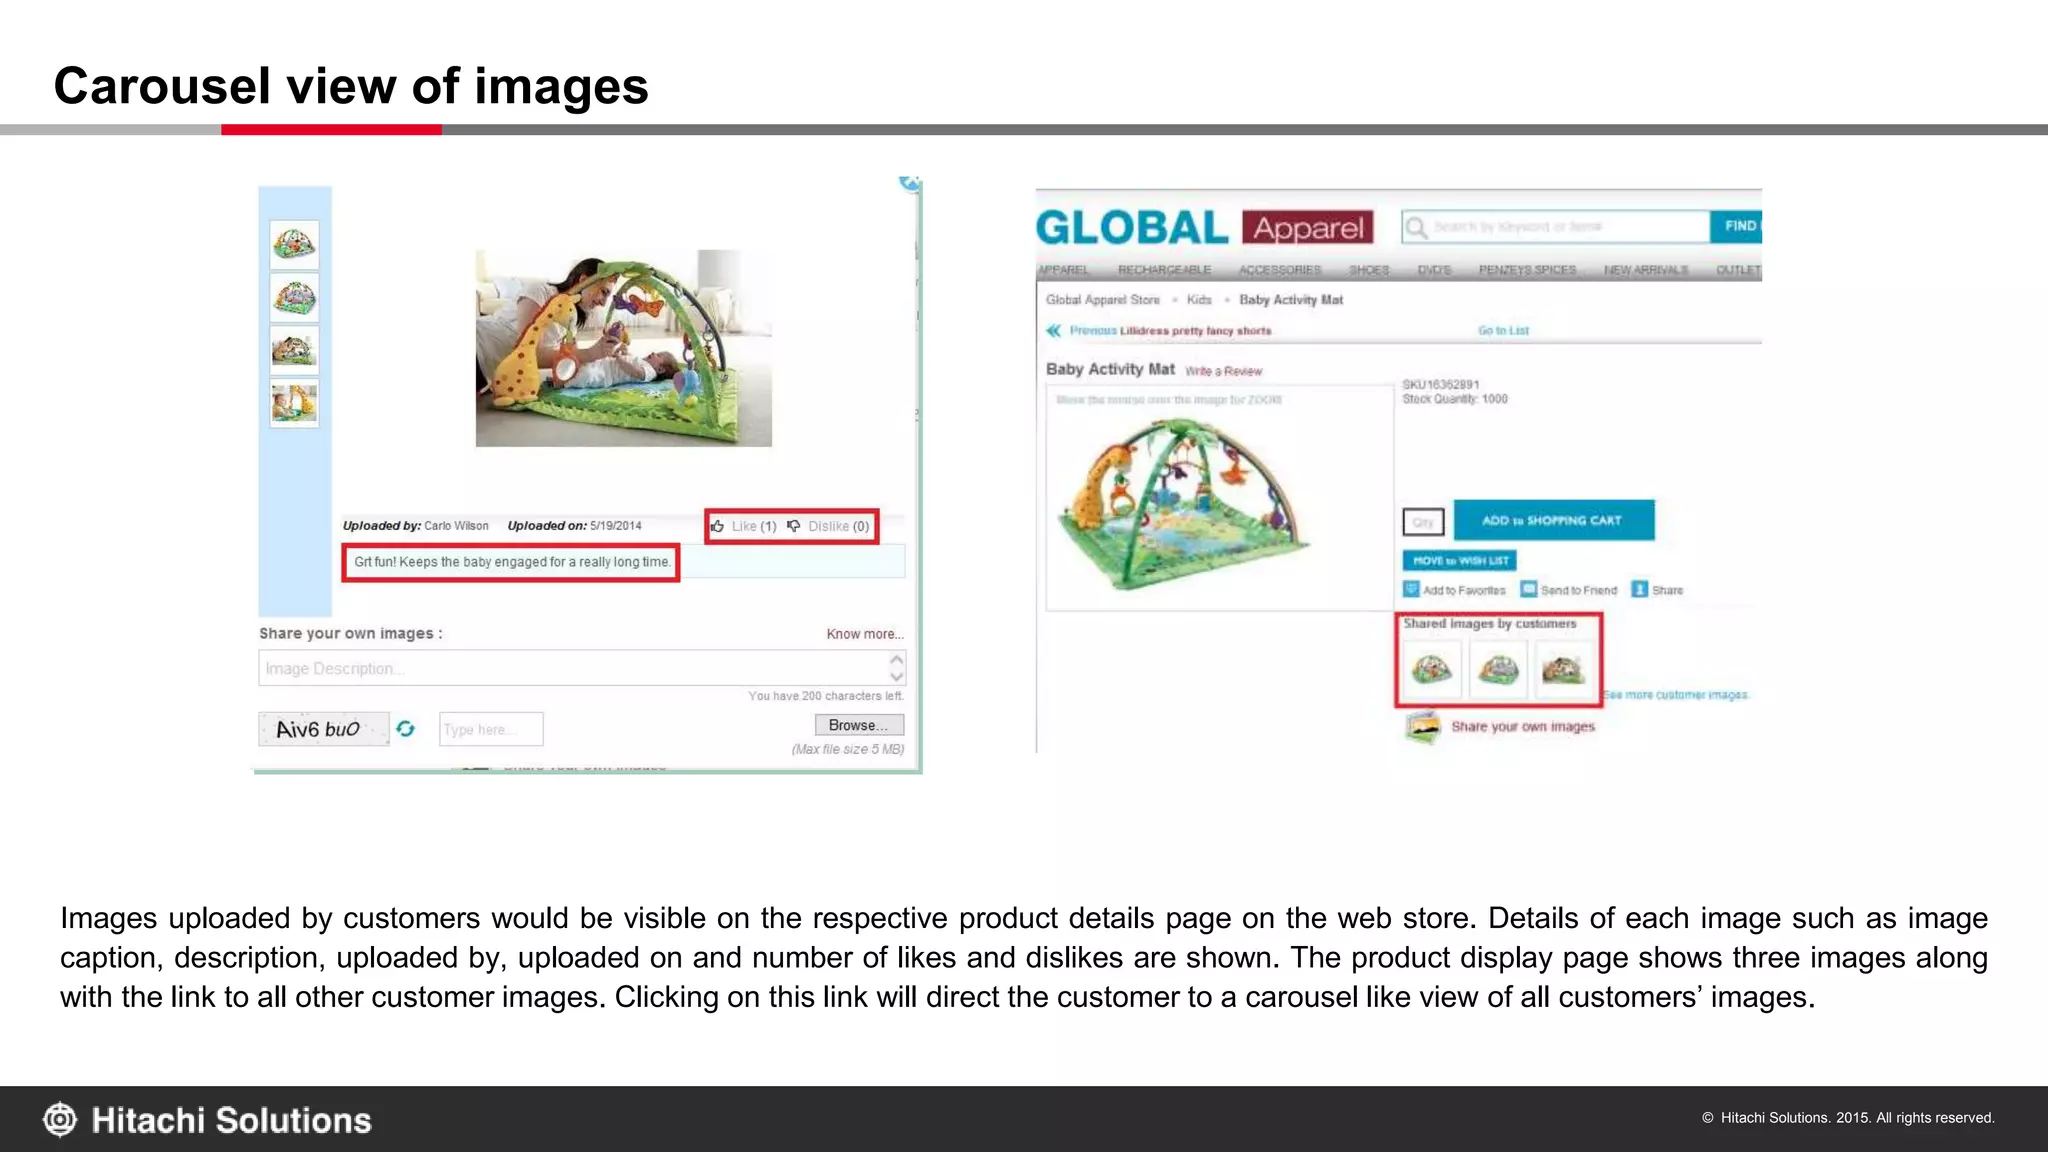The height and width of the screenshot is (1152, 2048).
Task: Open third shared customer image thumbnail
Action: pos(1563,669)
